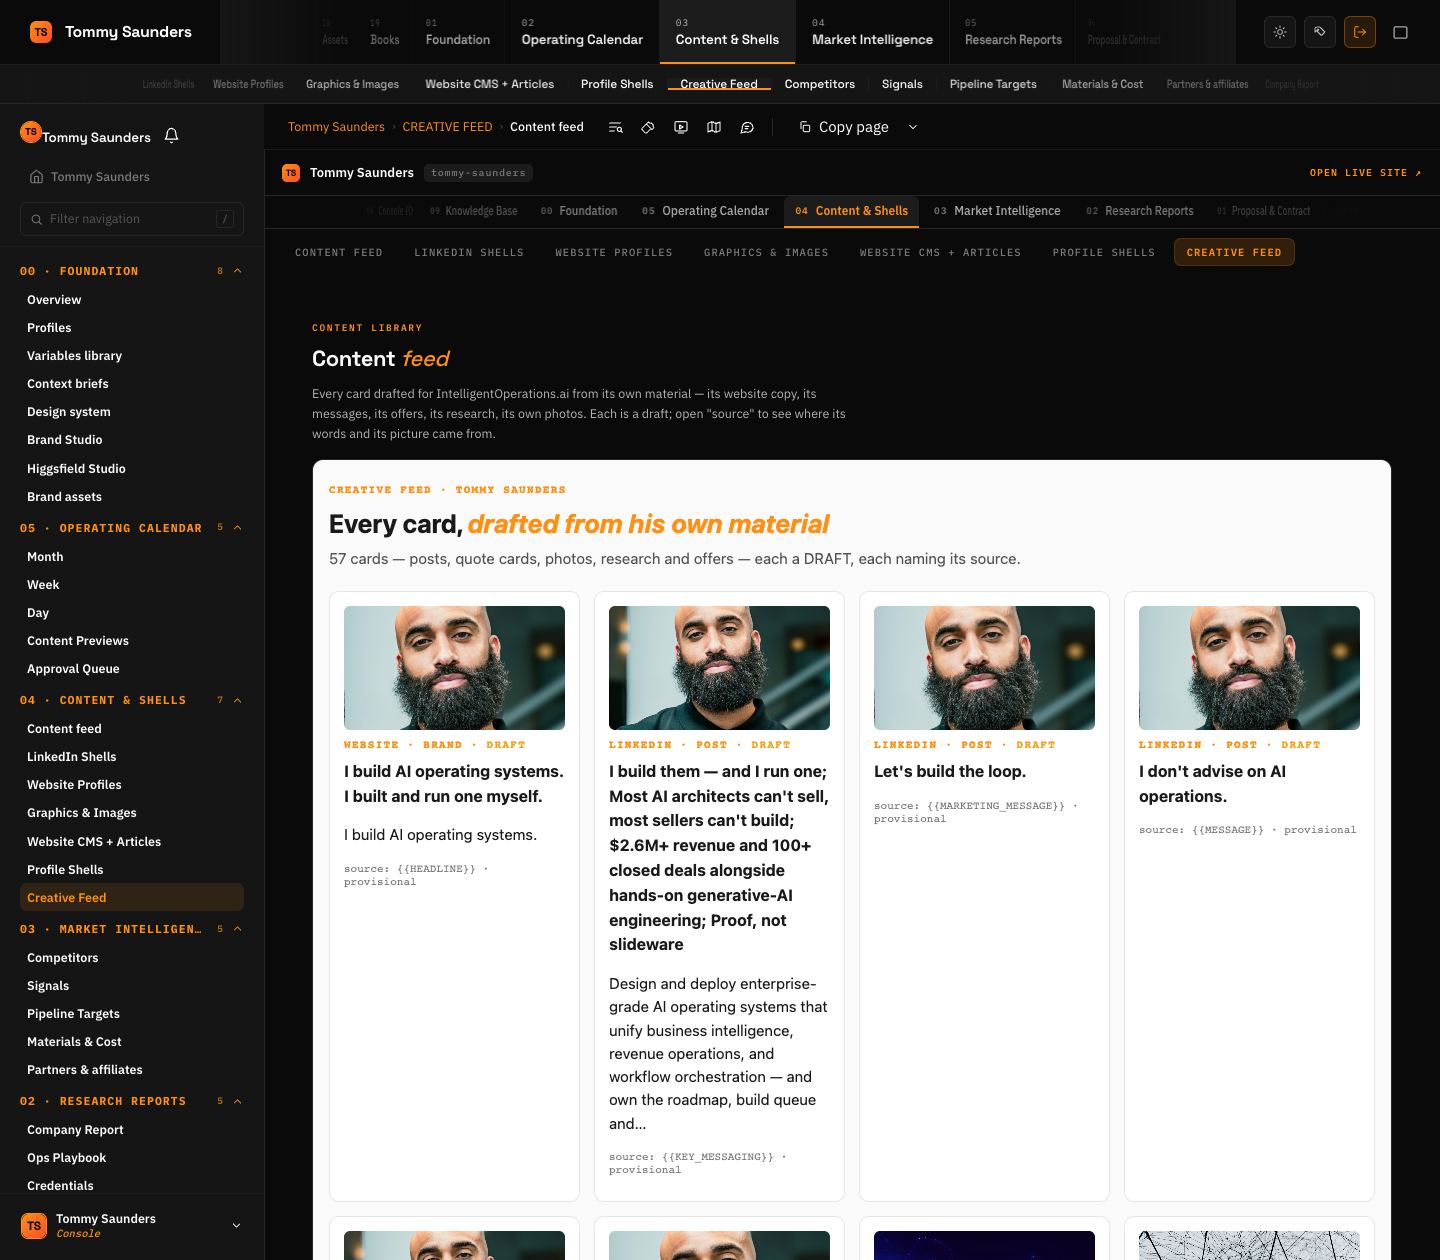Click the search-list icon beside the Content feed breadcrumb
This screenshot has width=1440, height=1260.
(616, 127)
